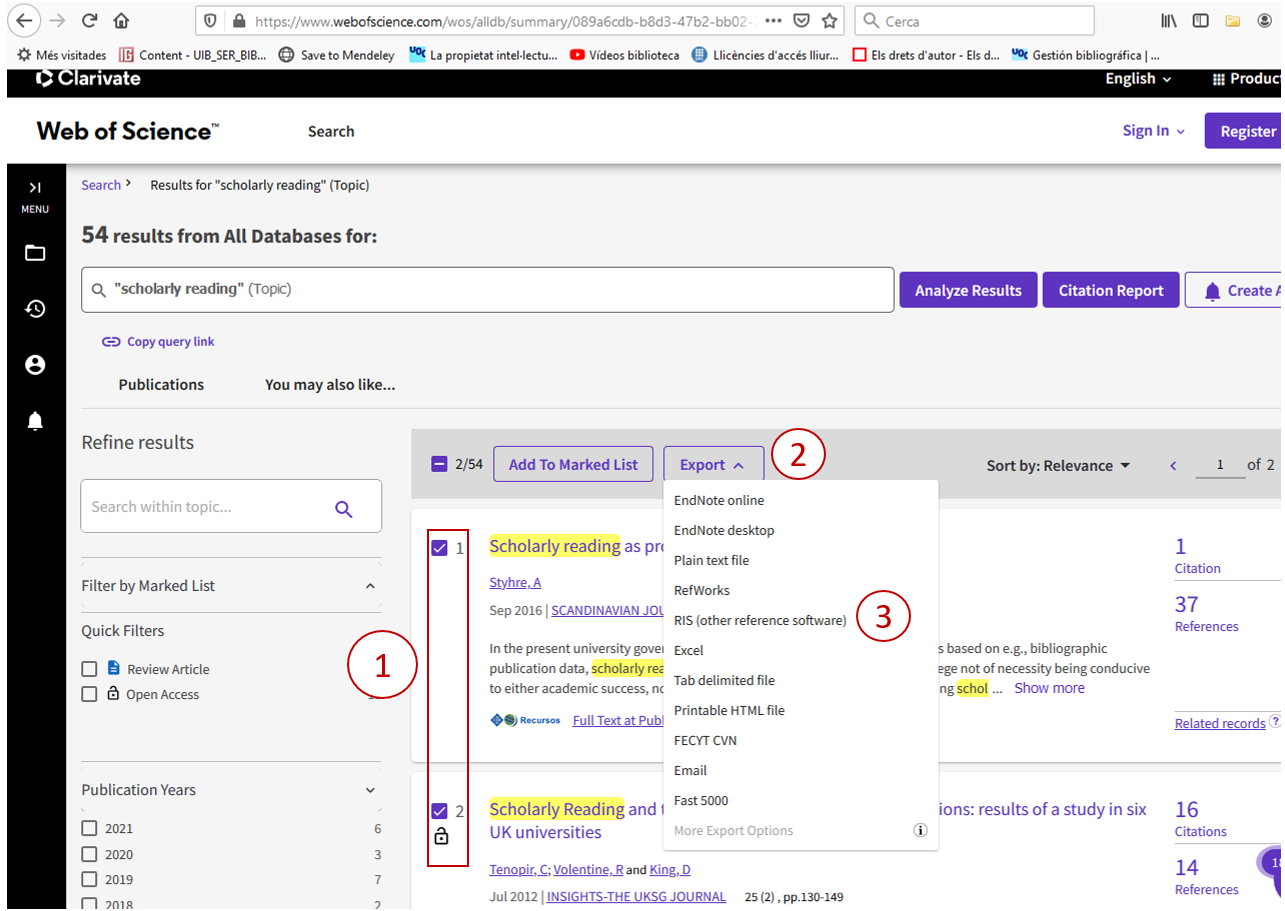The height and width of the screenshot is (911, 1285).
Task: Open the alerts bell icon in left sidebar
Action: 35,421
